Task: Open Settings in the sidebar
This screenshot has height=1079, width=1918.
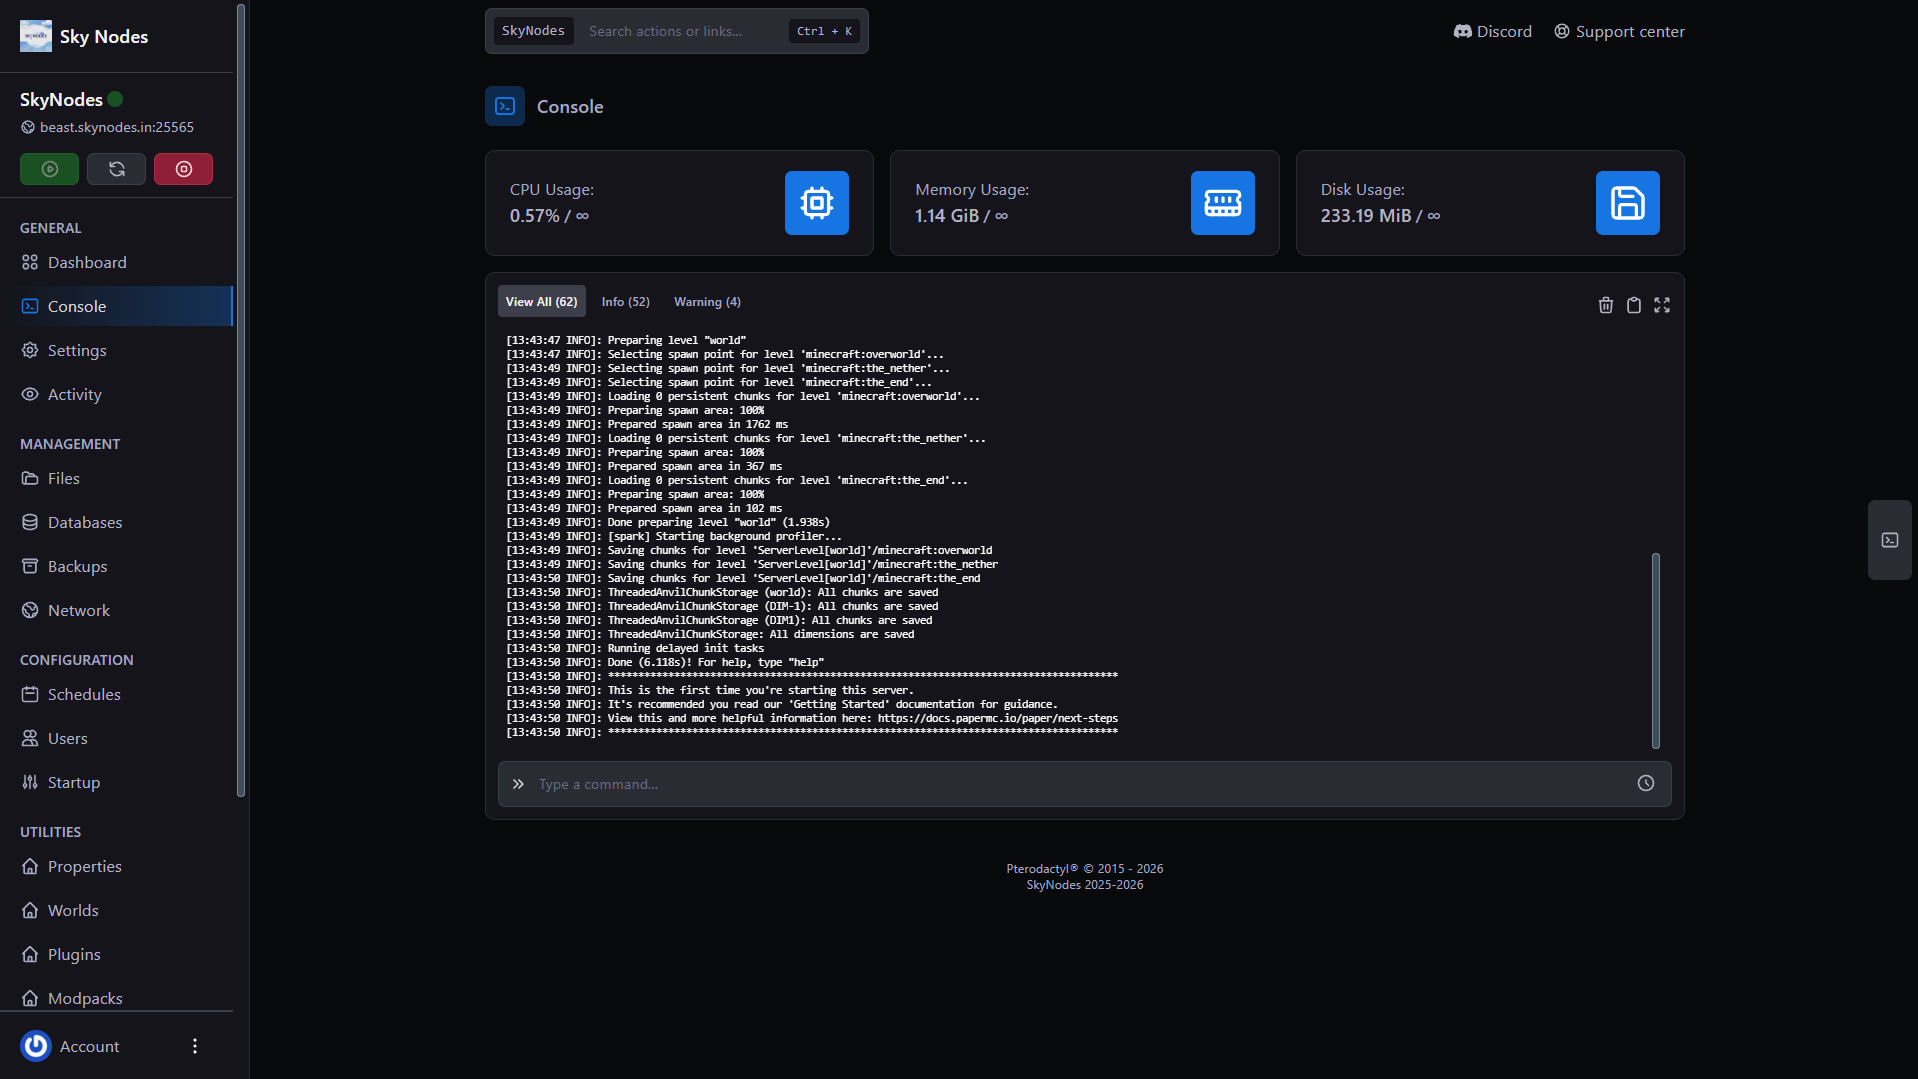Action: pos(116,350)
